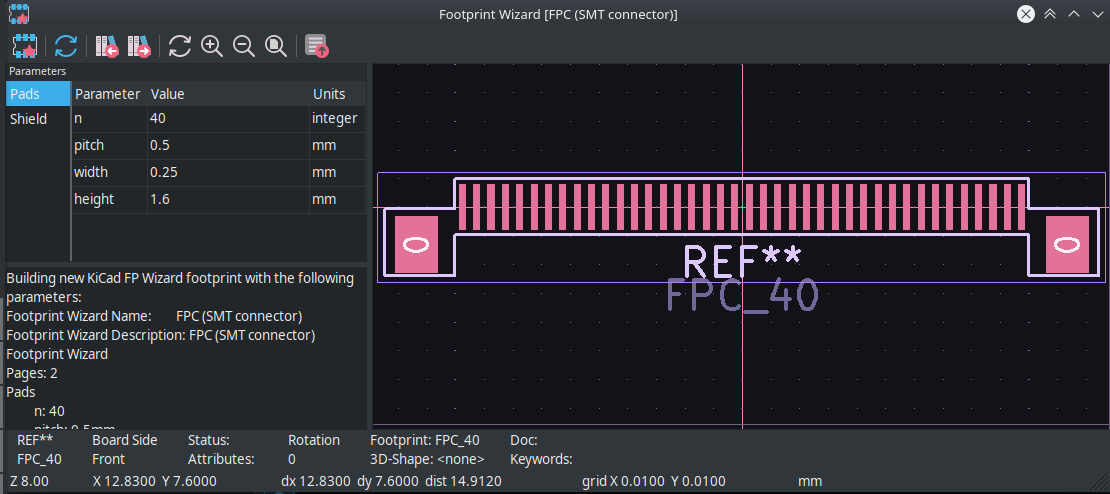Click the left shield pad in preview
This screenshot has height=494, width=1110.
[417, 244]
